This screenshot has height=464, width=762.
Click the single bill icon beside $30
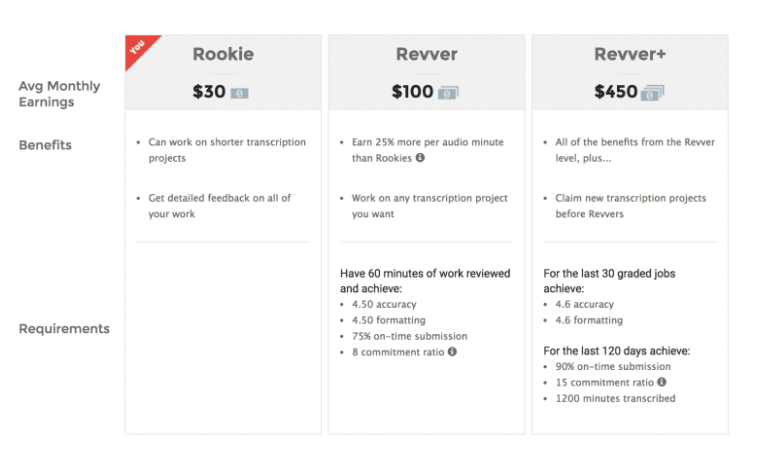click(239, 93)
